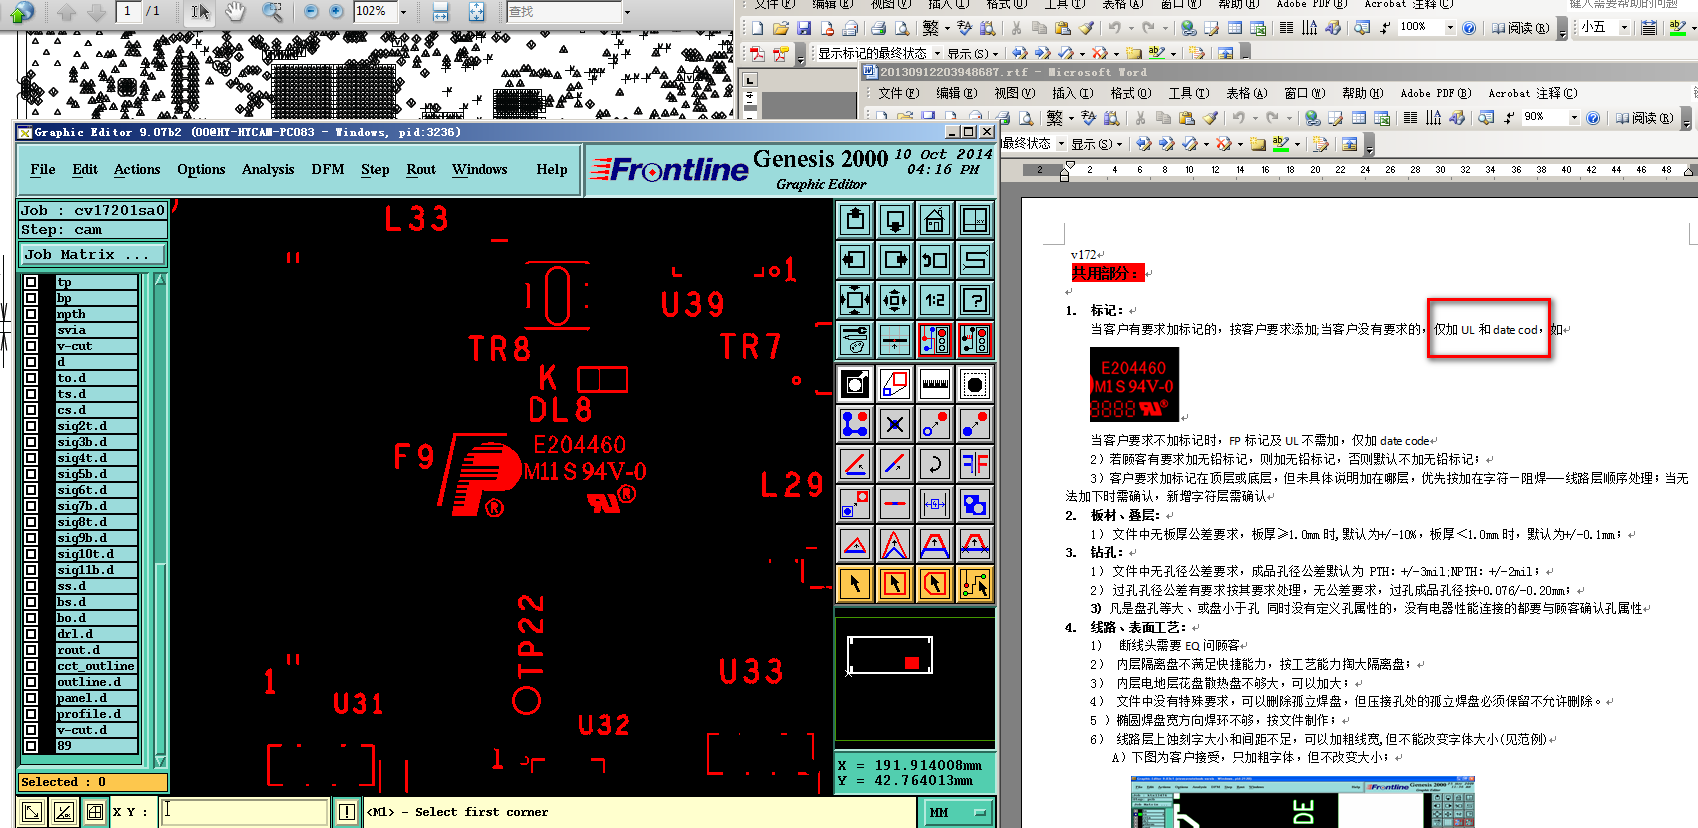This screenshot has height=828, width=1698.
Task: Toggle the mpth layer checkbox
Action: (x=31, y=314)
